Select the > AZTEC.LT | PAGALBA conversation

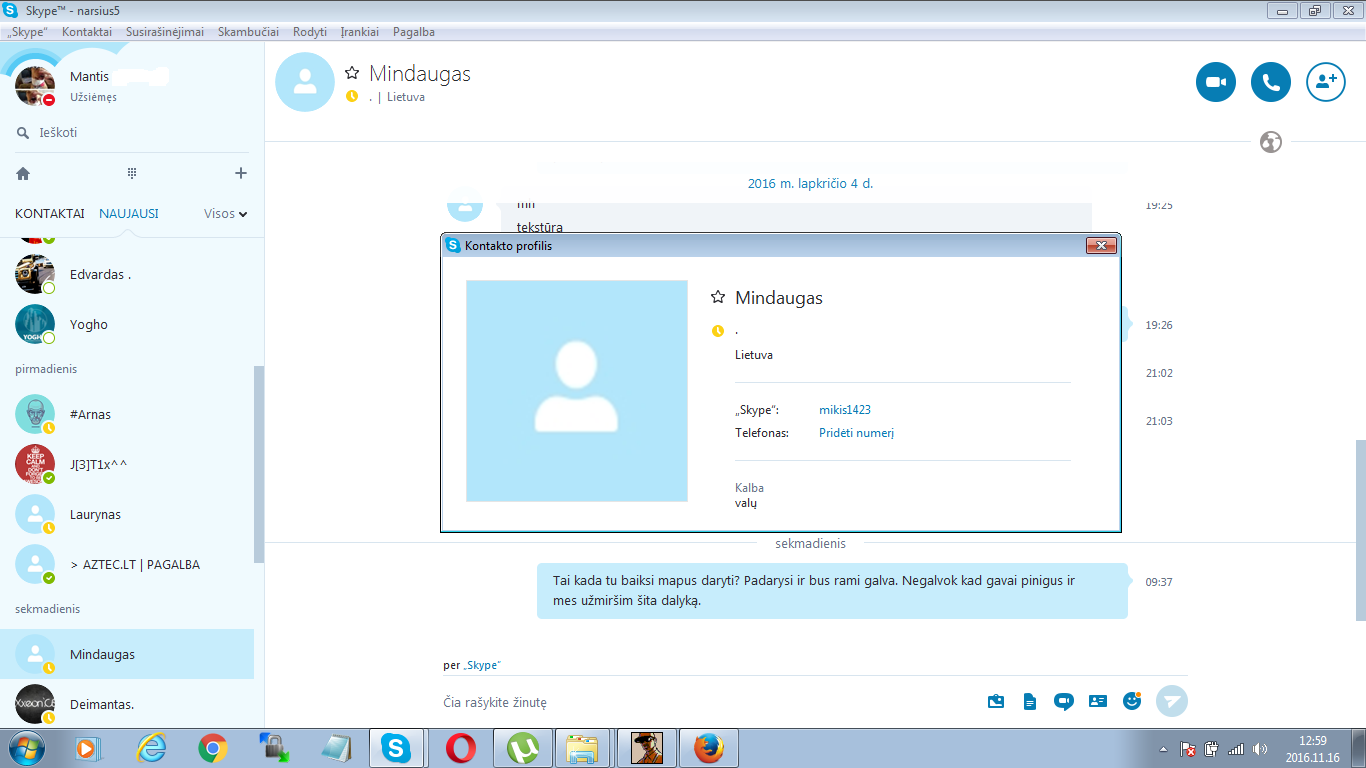pyautogui.click(x=127, y=564)
